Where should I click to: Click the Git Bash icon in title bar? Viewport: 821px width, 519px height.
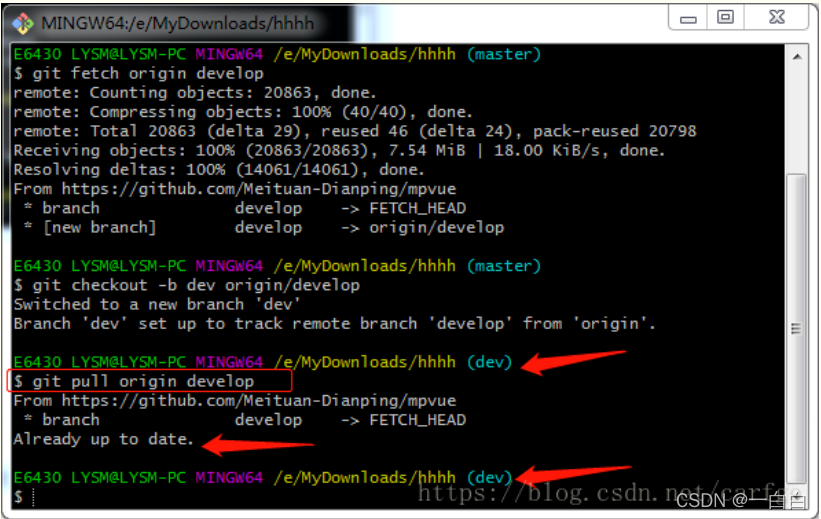(x=23, y=24)
